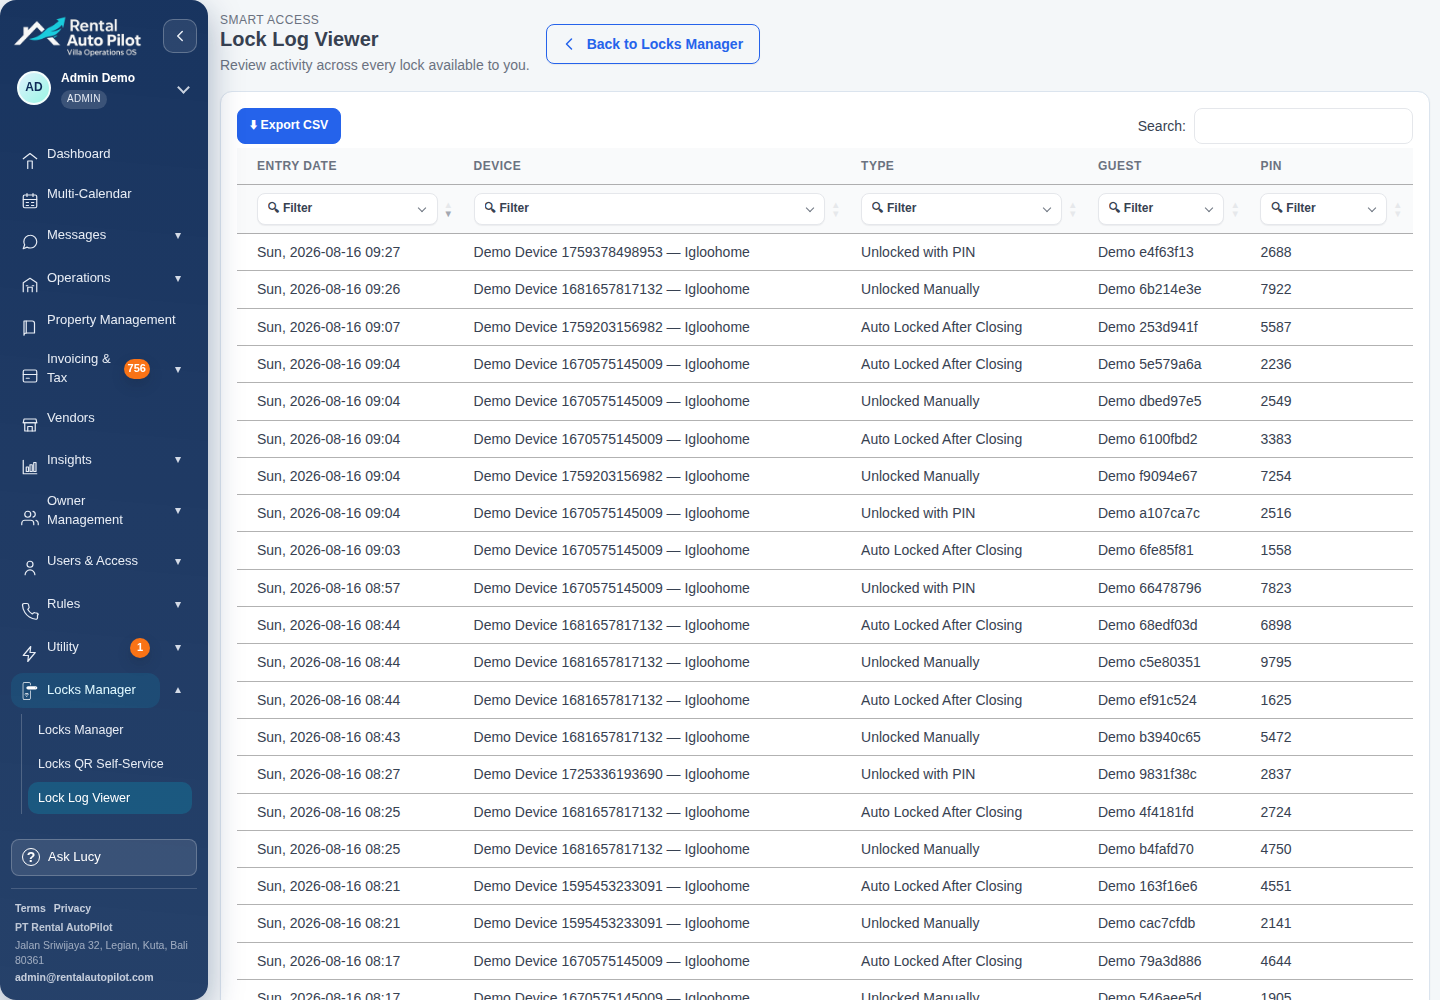
Task: Open Vendors from the sidebar
Action: (x=71, y=418)
